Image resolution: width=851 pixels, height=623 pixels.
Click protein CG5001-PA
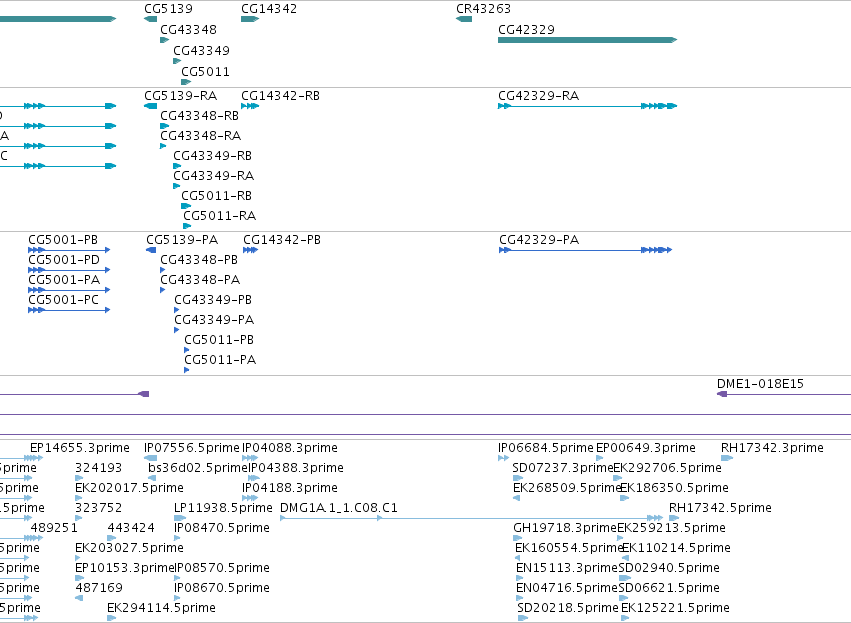[69, 290]
